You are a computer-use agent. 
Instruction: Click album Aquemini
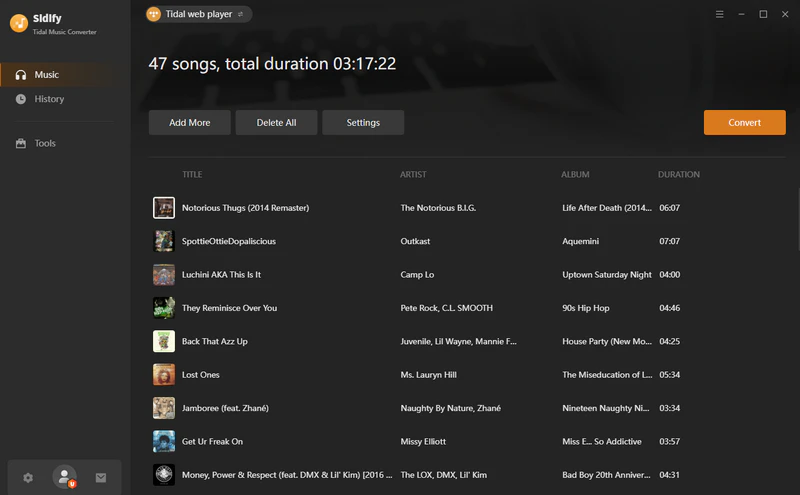tap(581, 241)
